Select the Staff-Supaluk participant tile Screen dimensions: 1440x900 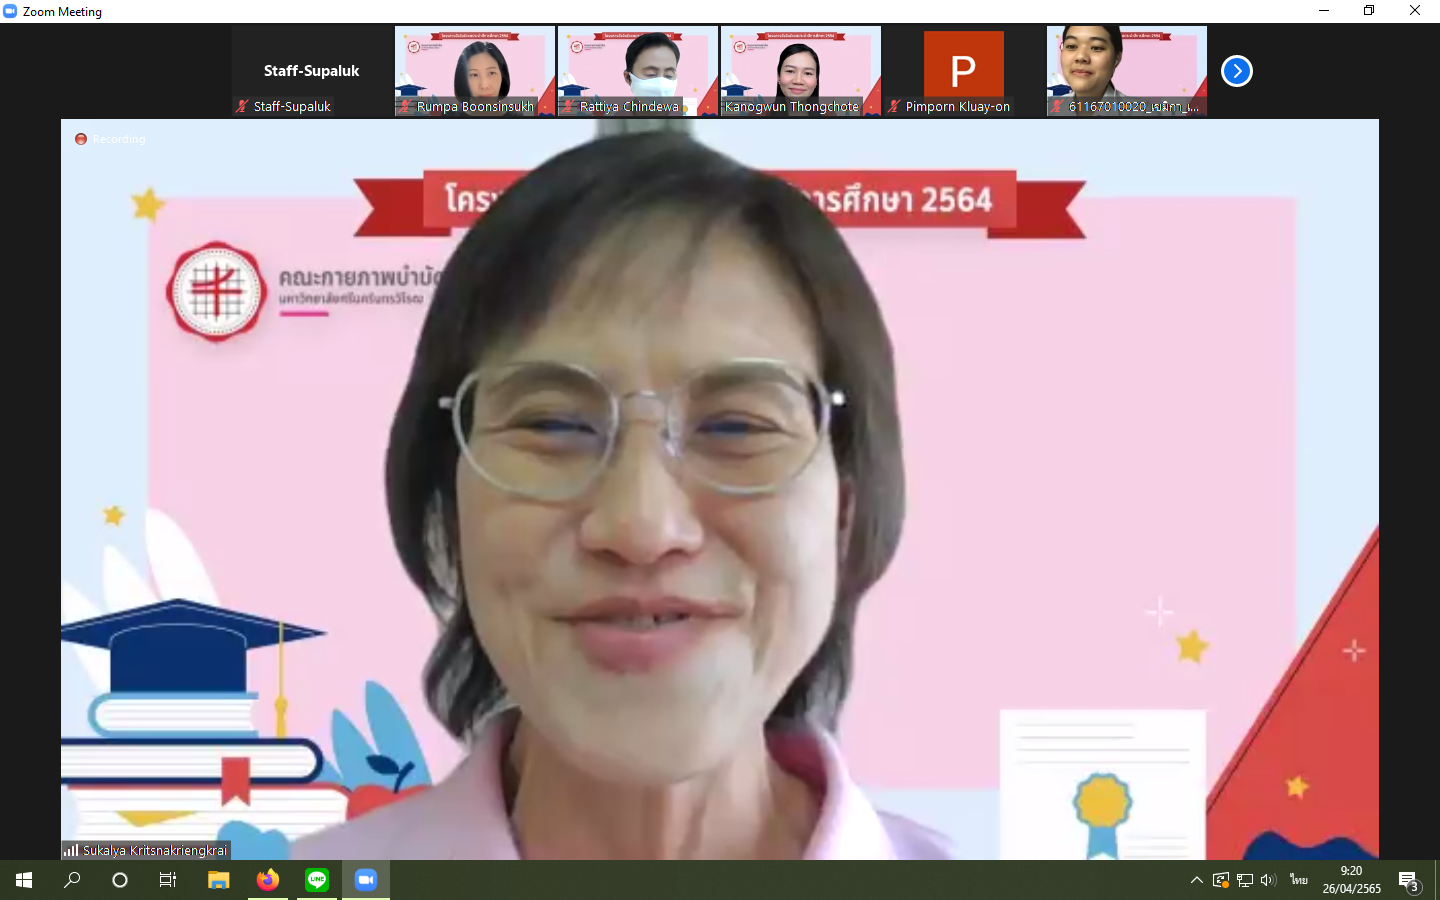click(x=311, y=71)
